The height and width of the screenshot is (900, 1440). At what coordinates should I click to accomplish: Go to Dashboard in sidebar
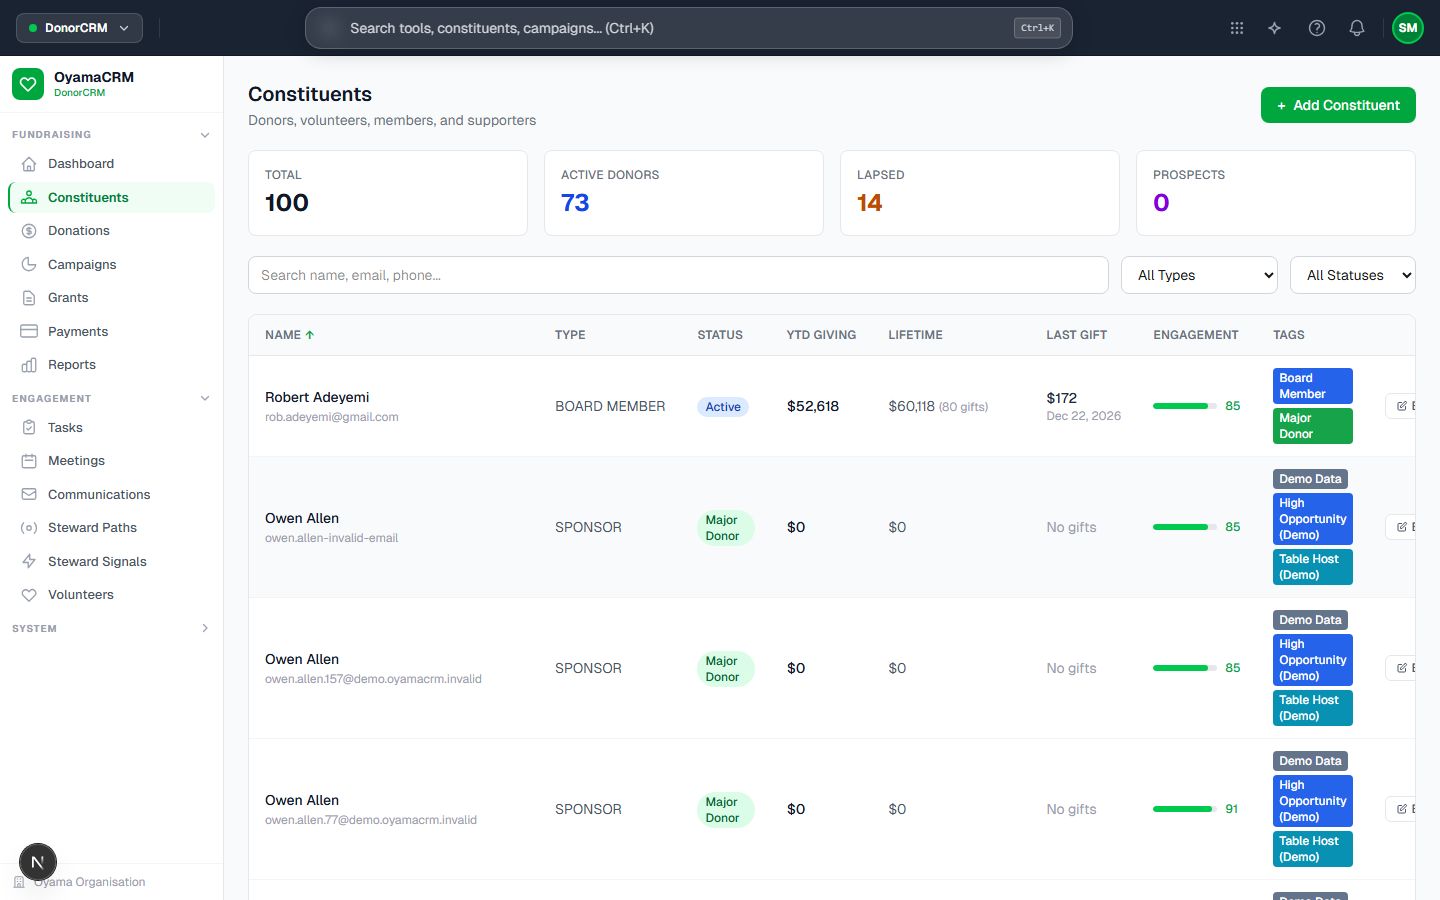pyautogui.click(x=111, y=164)
